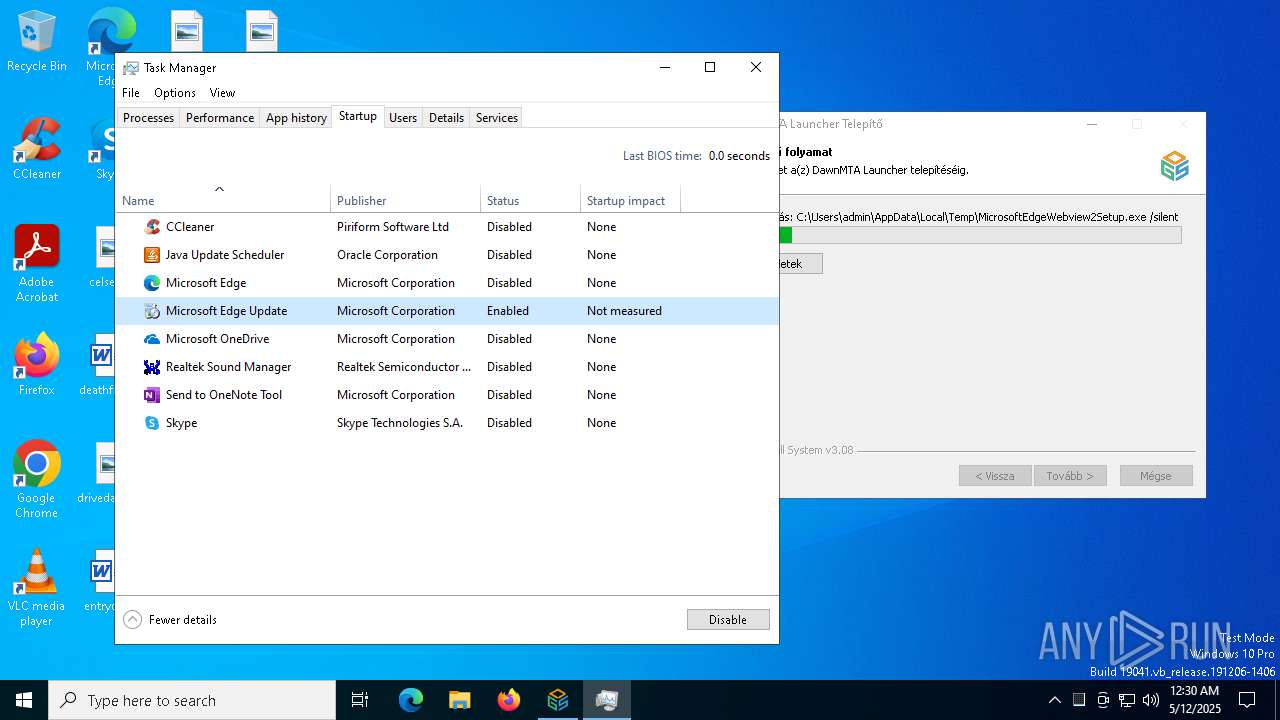The height and width of the screenshot is (720, 1280).
Task: Click the Type here to search box
Action: click(x=192, y=700)
